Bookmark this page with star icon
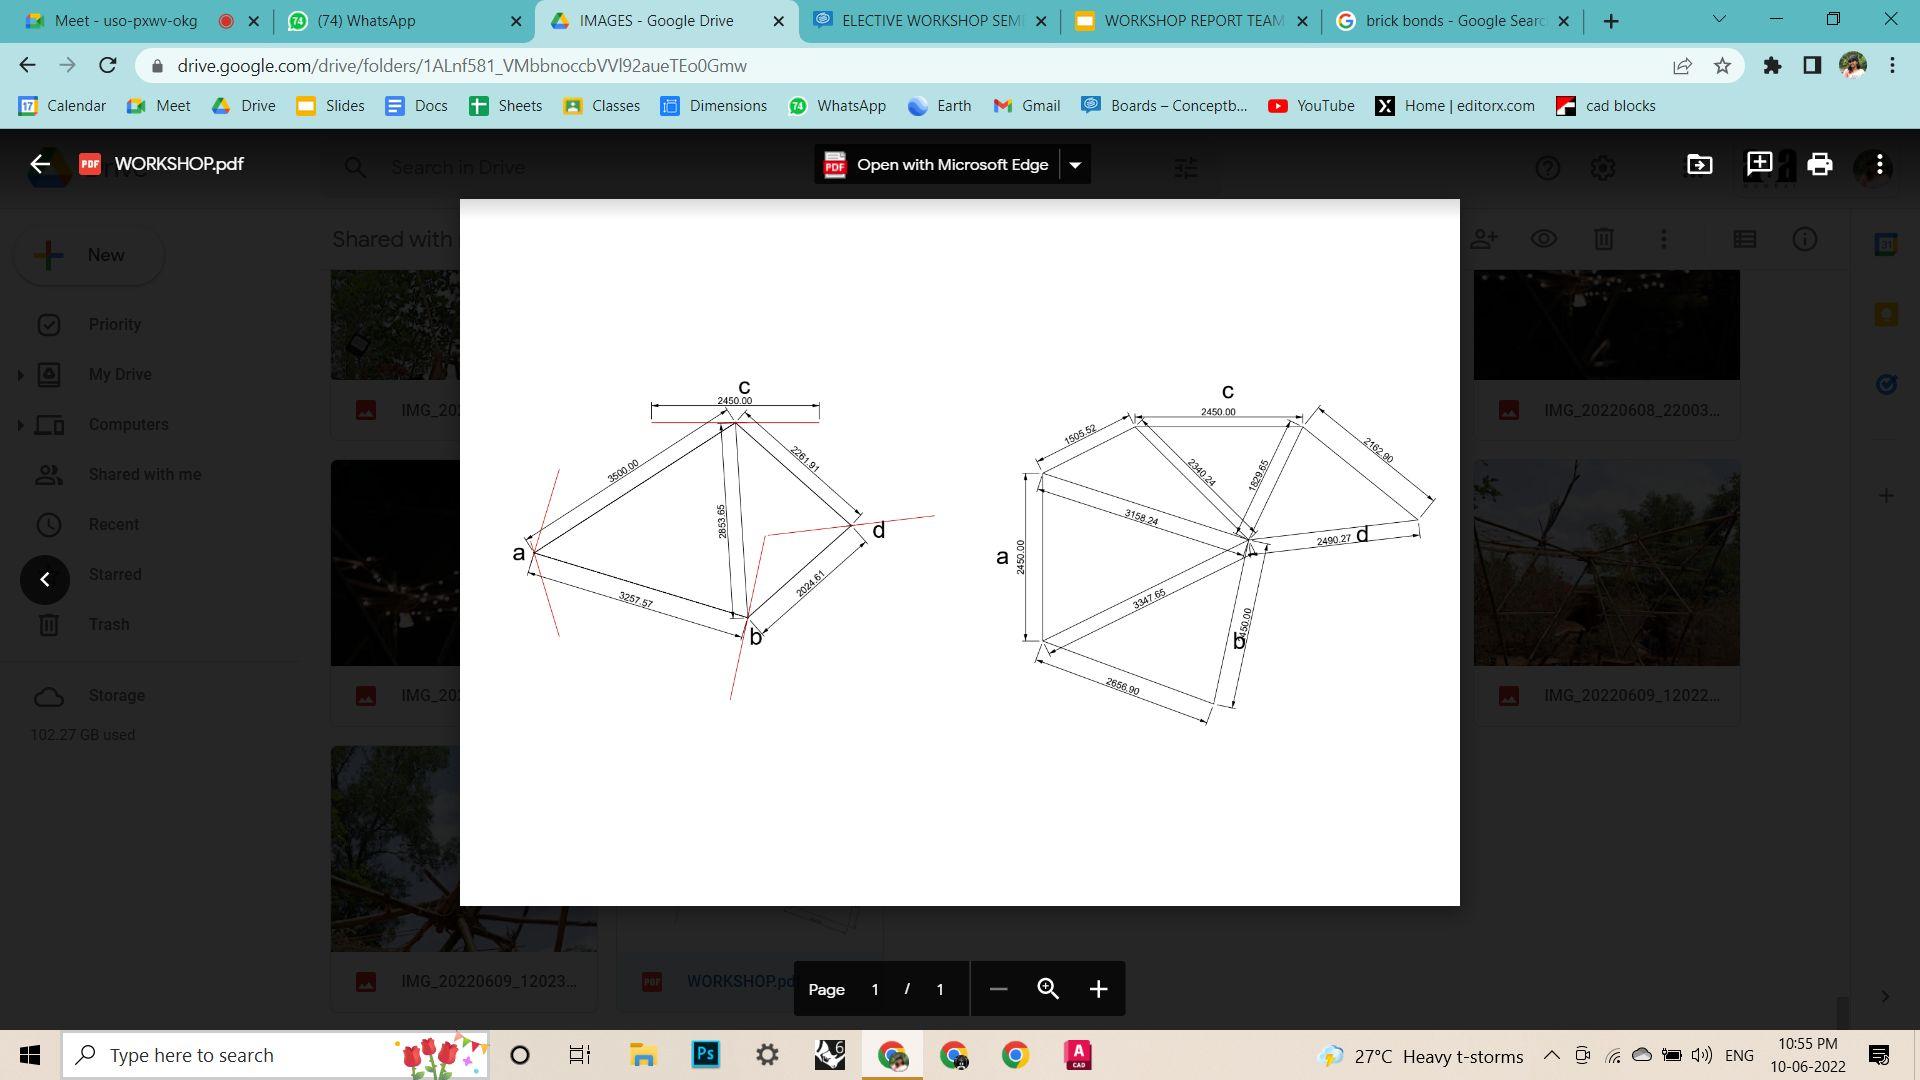Image resolution: width=1920 pixels, height=1080 pixels. click(1722, 66)
